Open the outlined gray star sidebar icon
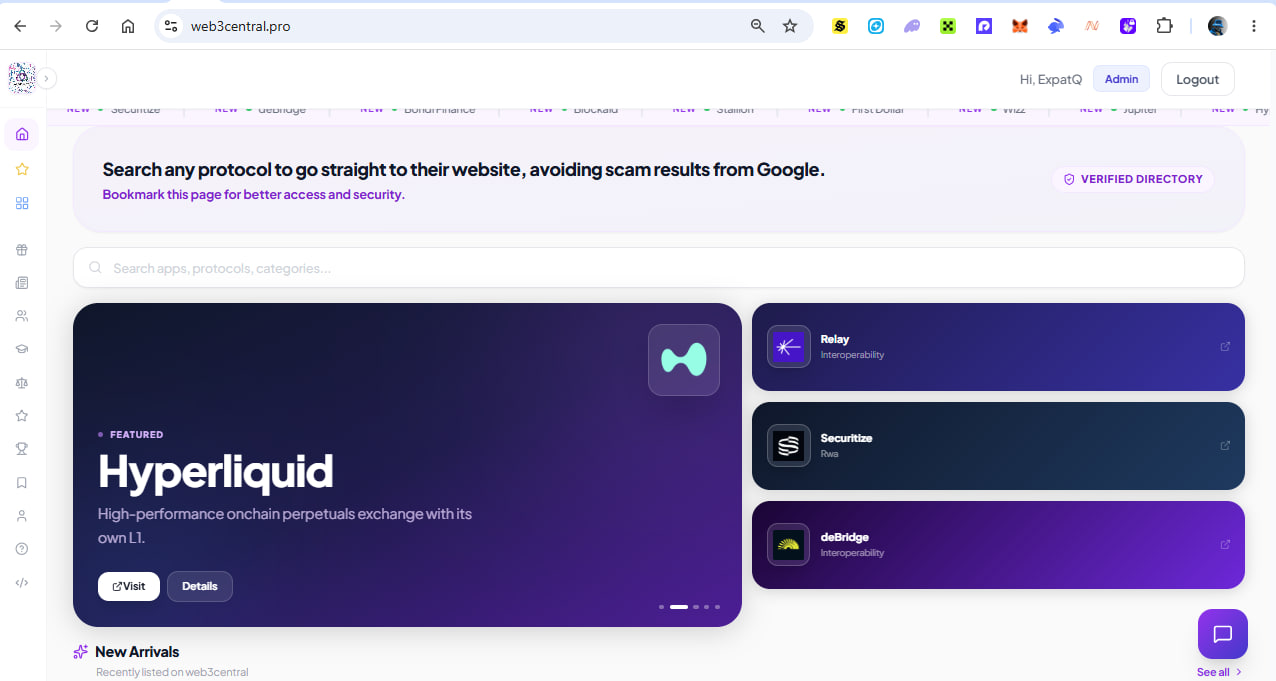Screen dimensions: 1276x681 tap(22, 416)
